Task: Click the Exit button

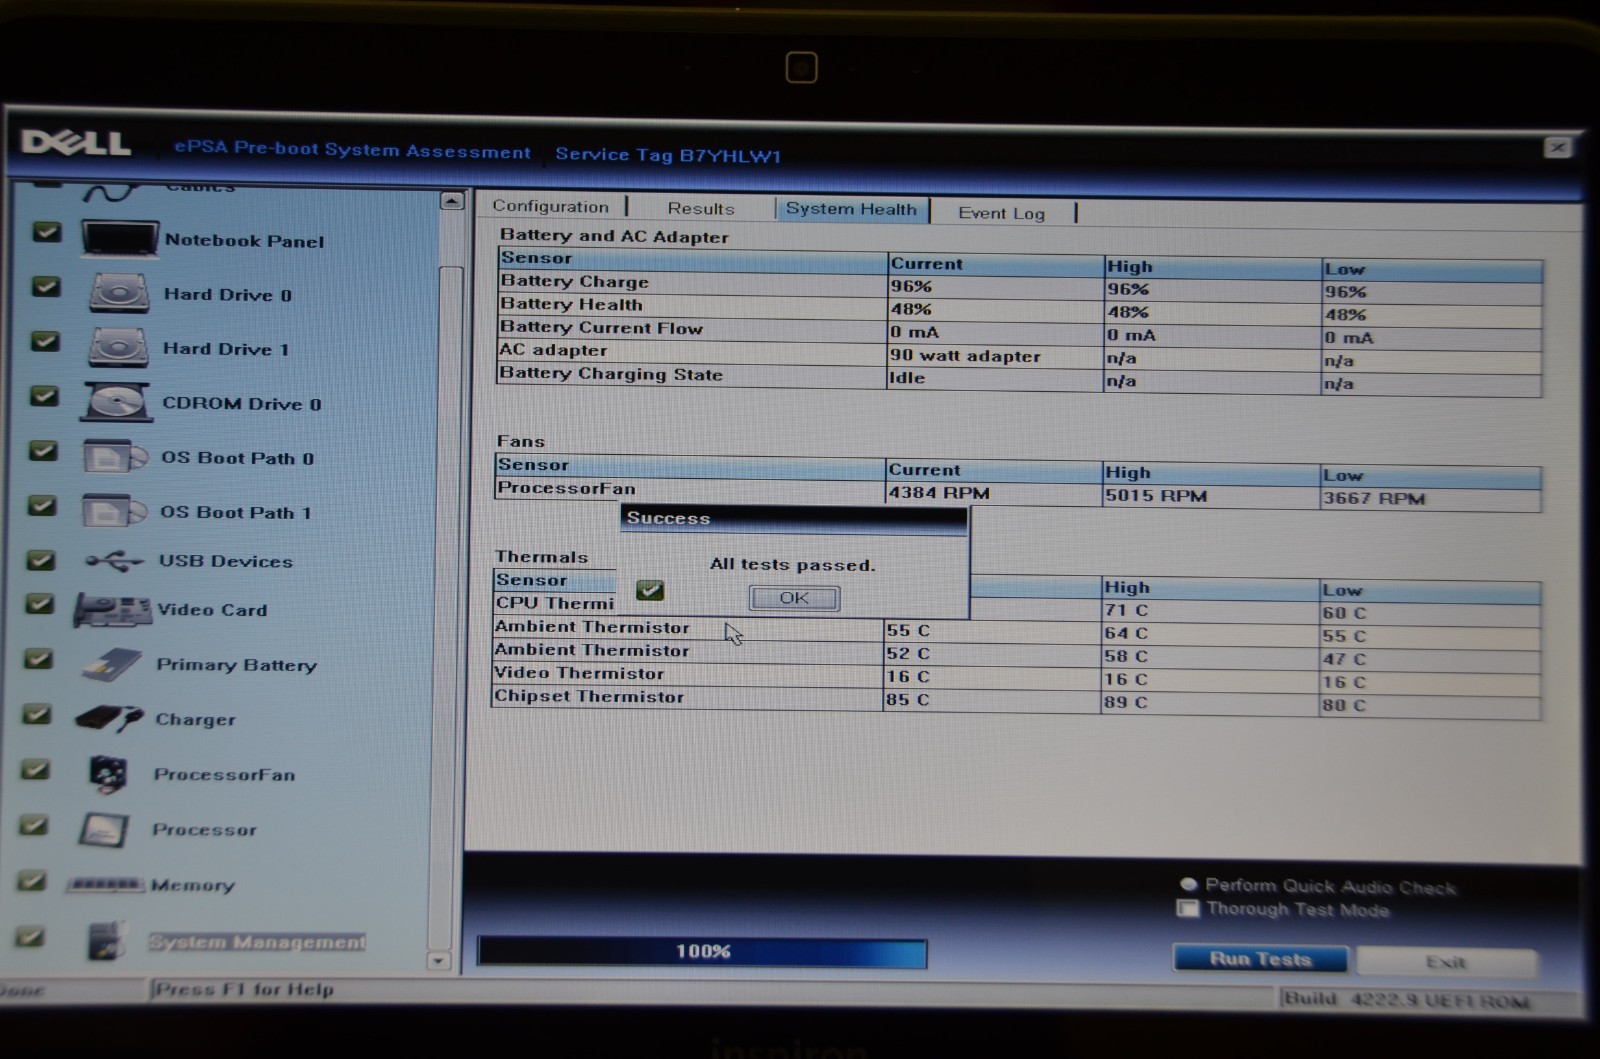Action: pos(1445,962)
